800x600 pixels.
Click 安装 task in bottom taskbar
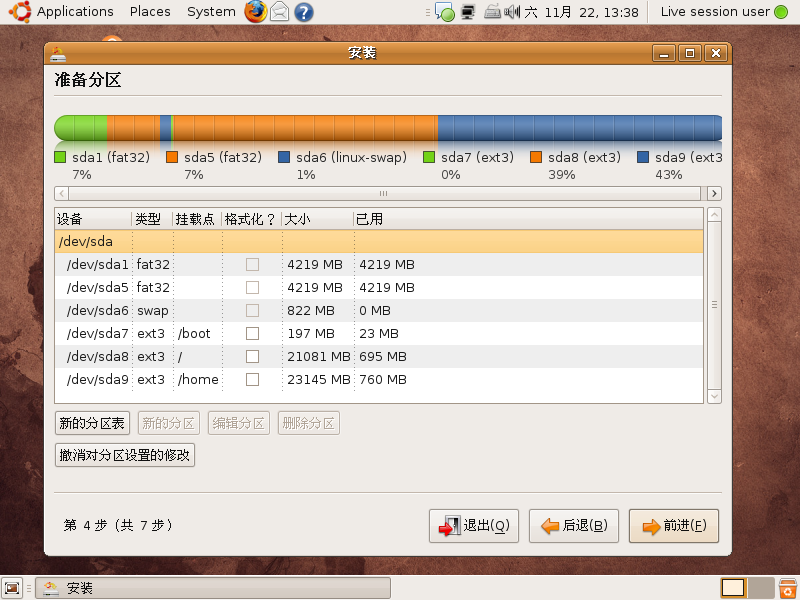213,588
